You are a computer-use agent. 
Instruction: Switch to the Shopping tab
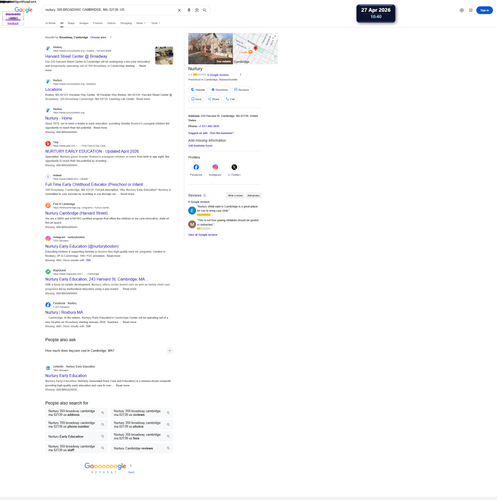126,23
